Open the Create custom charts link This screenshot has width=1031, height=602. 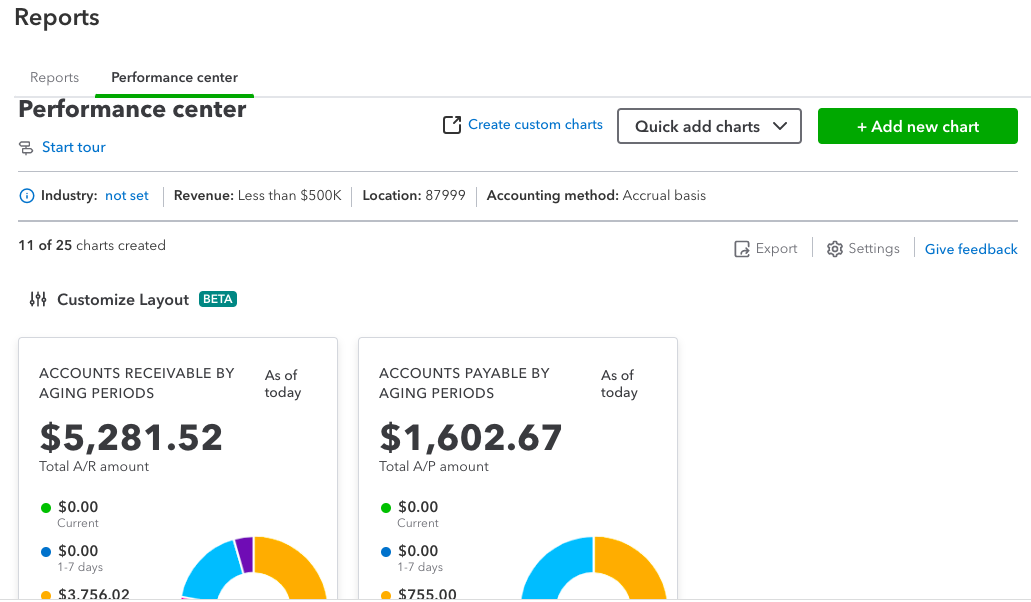(535, 124)
